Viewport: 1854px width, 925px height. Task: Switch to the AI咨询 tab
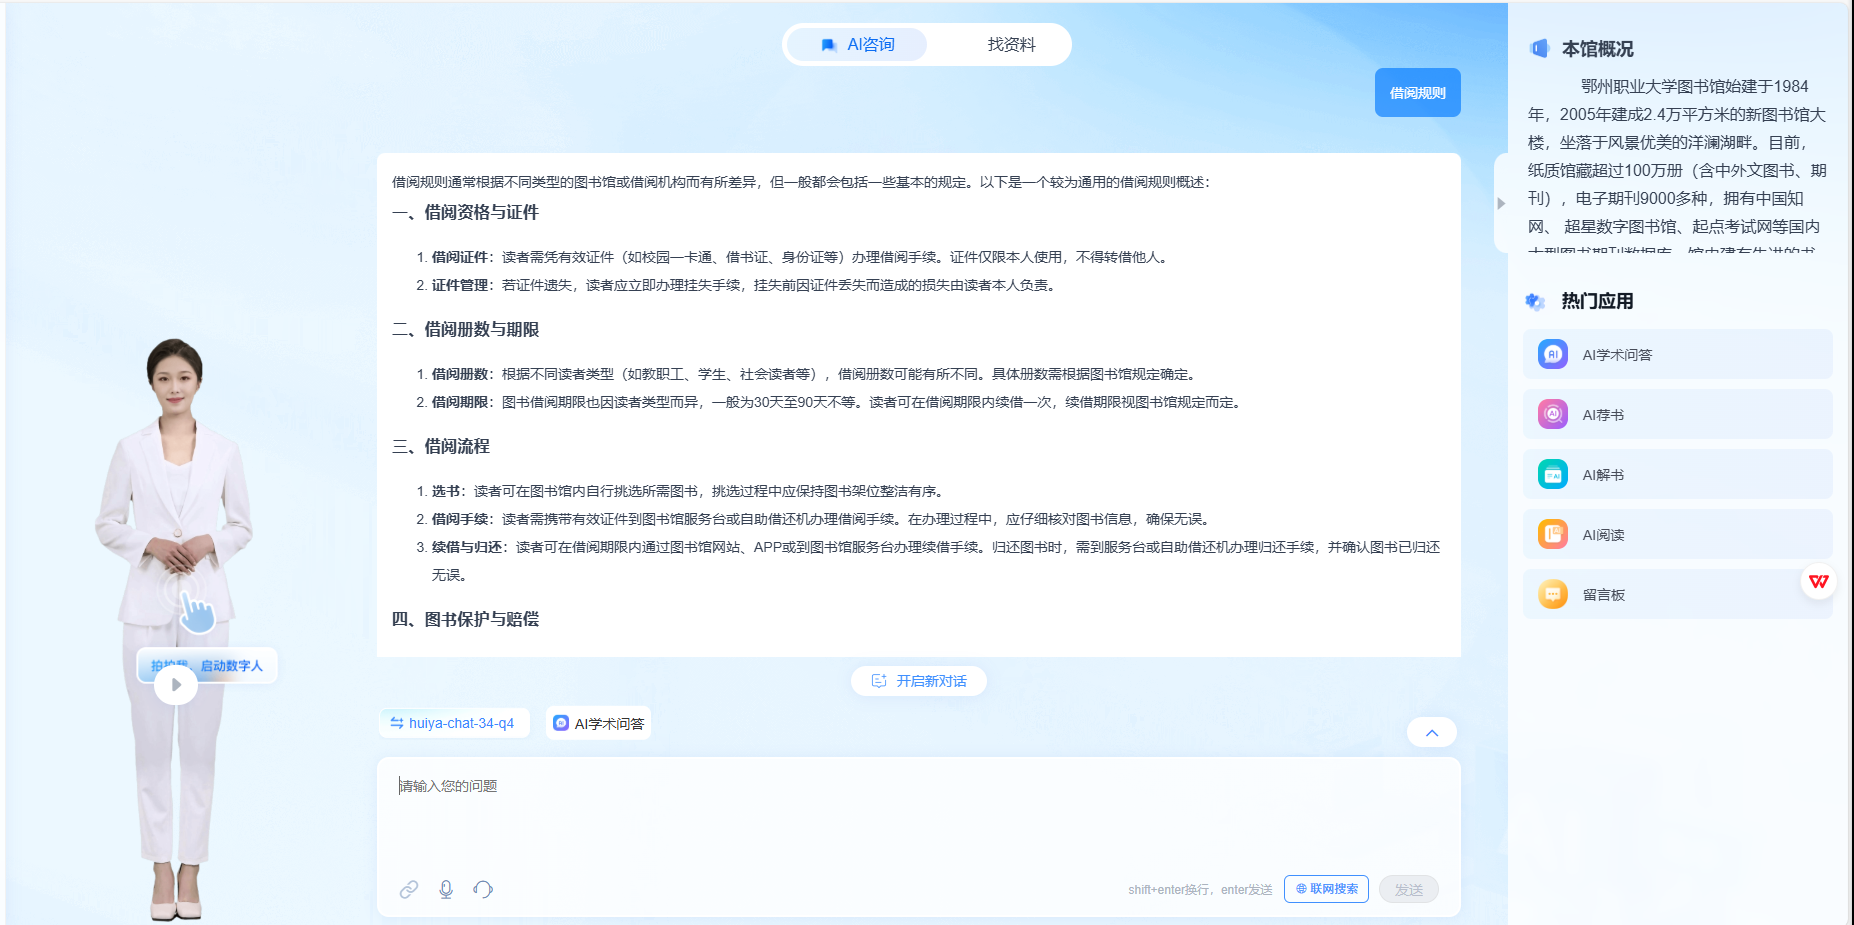[x=858, y=45]
